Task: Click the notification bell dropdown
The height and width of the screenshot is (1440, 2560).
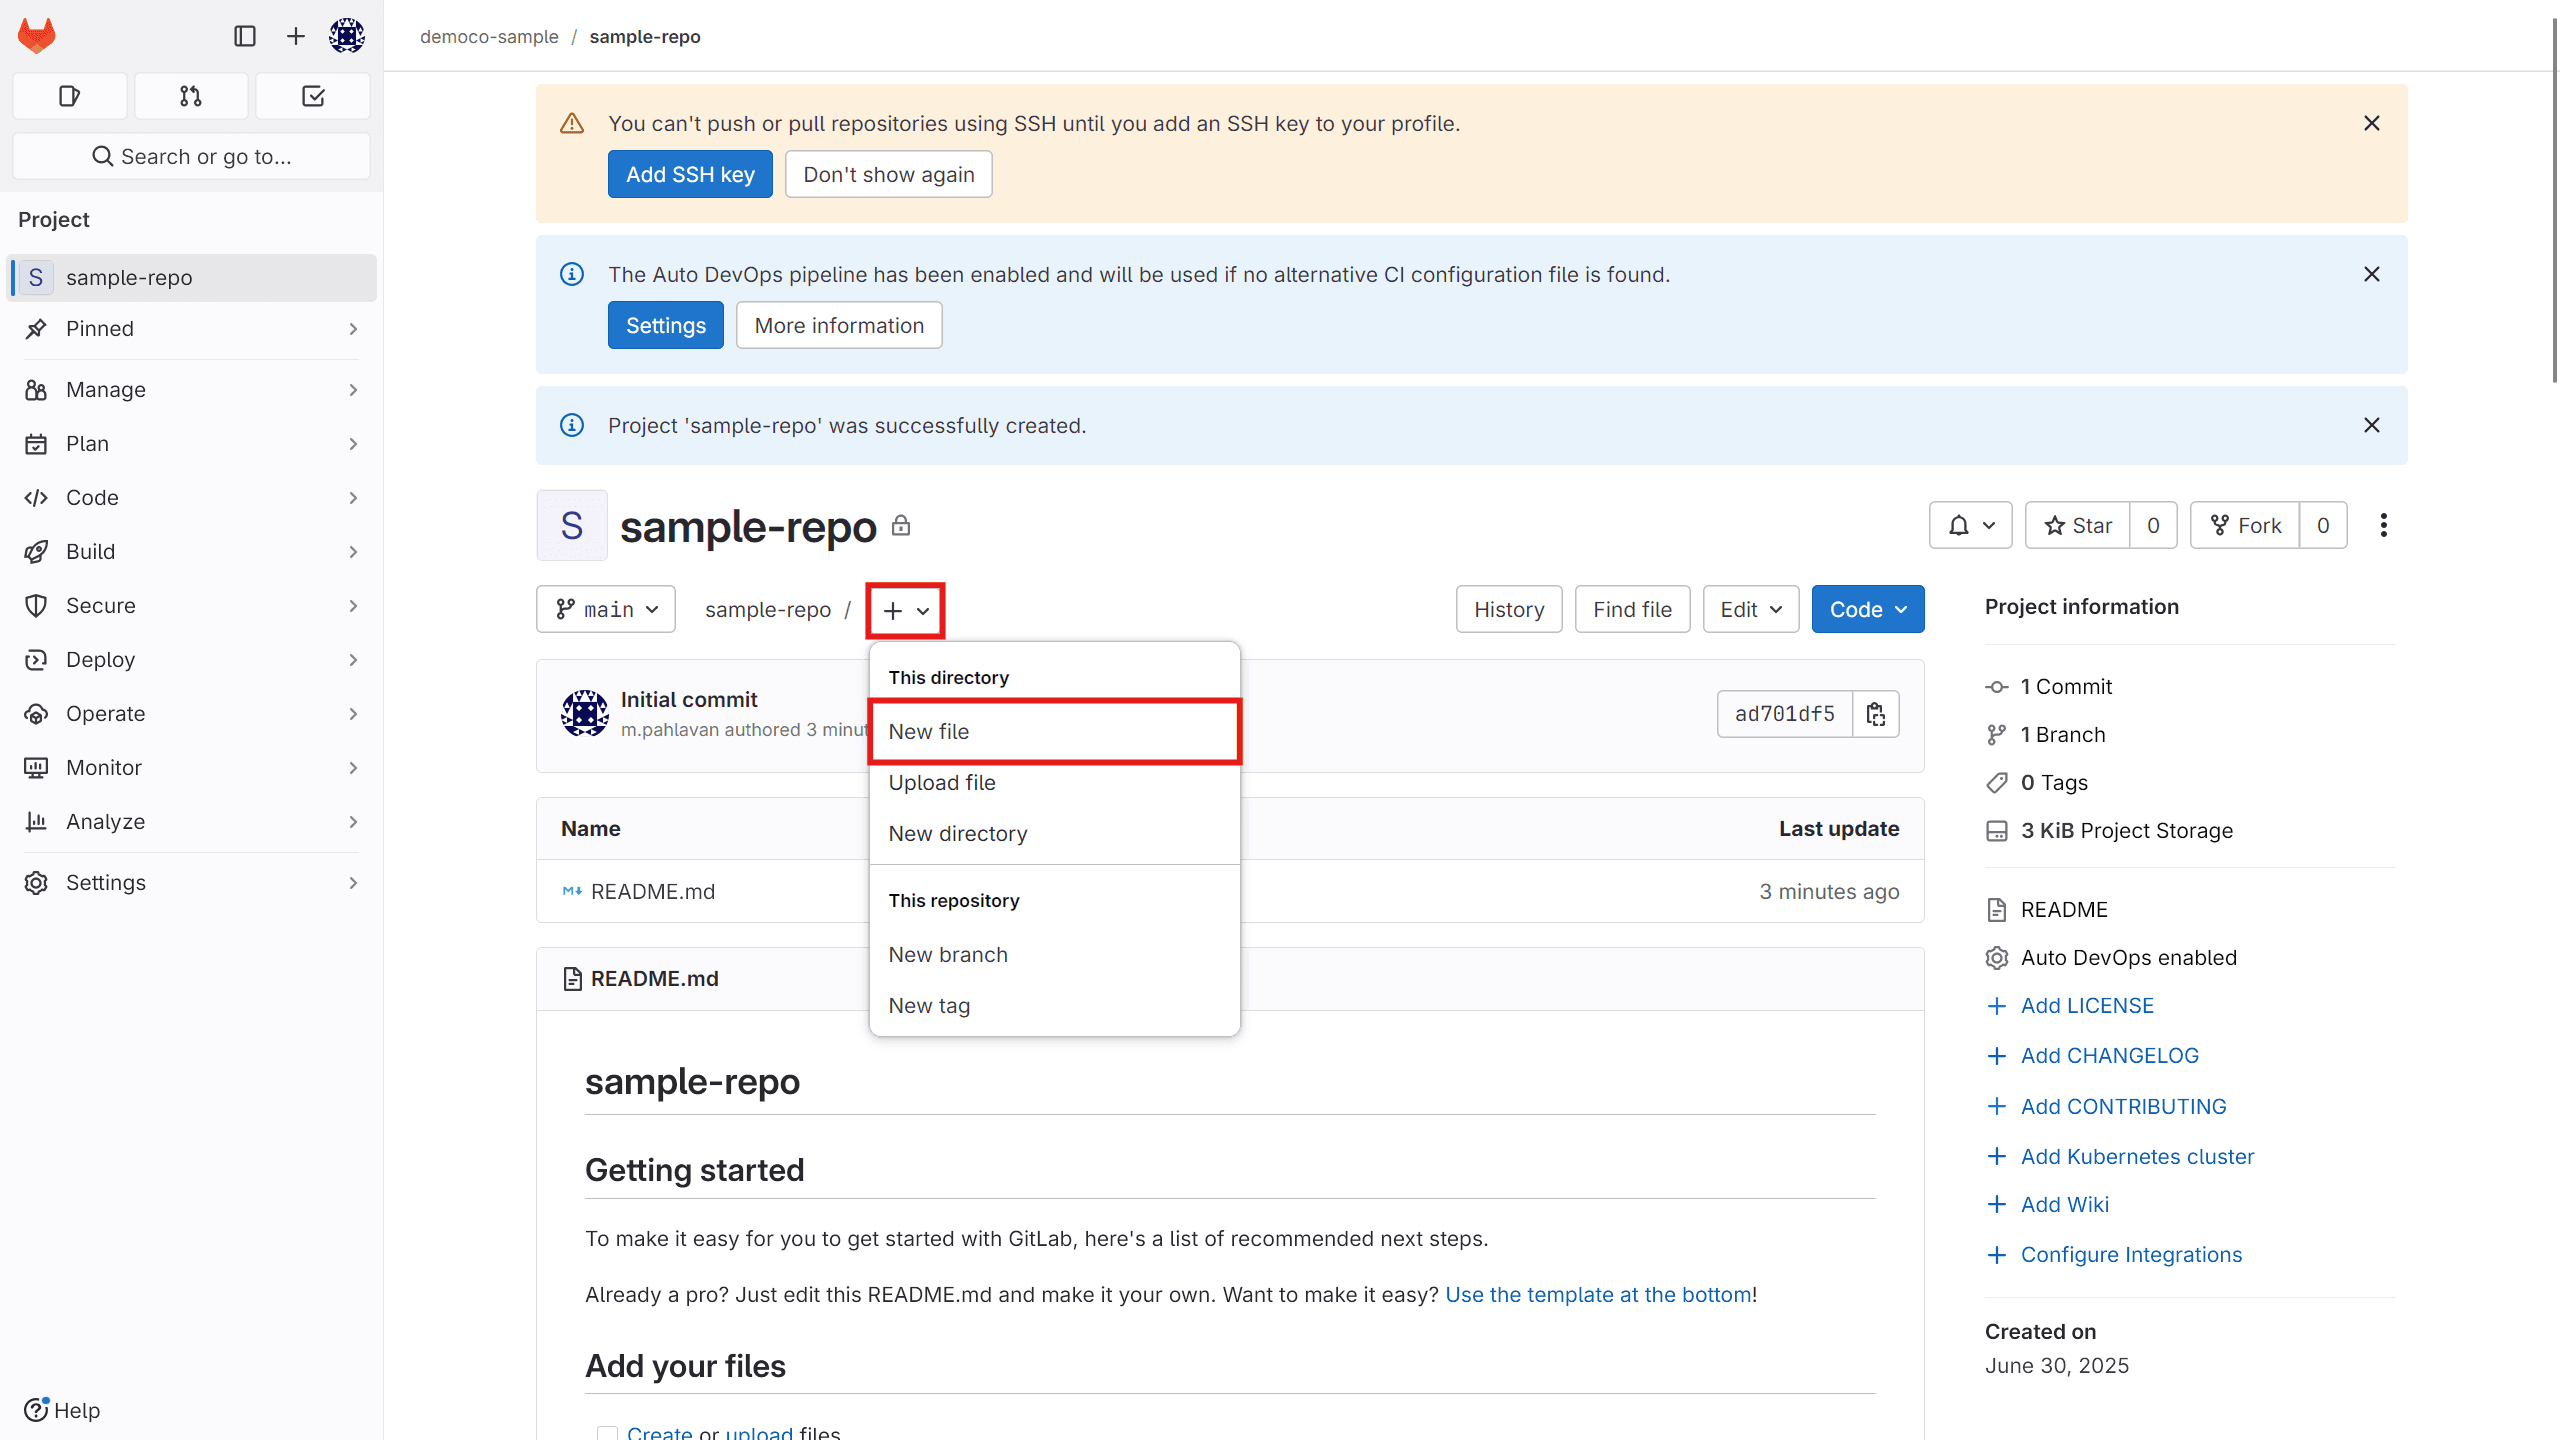Action: [1970, 525]
